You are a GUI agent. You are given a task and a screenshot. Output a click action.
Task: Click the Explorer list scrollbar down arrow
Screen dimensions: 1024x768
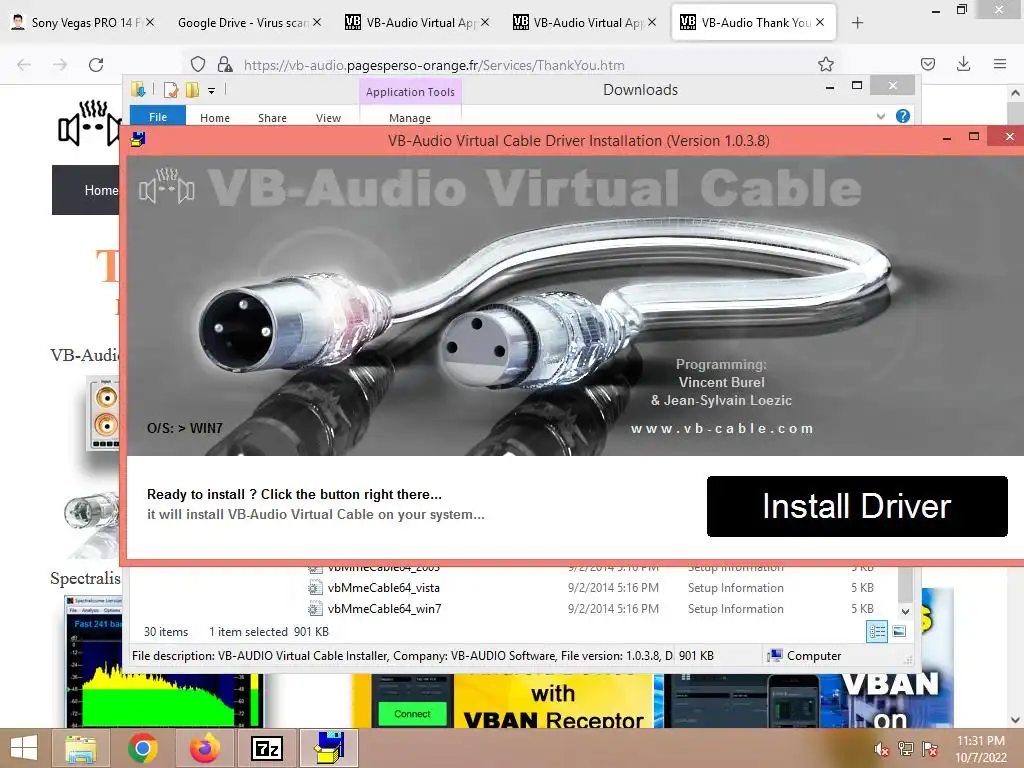point(905,611)
